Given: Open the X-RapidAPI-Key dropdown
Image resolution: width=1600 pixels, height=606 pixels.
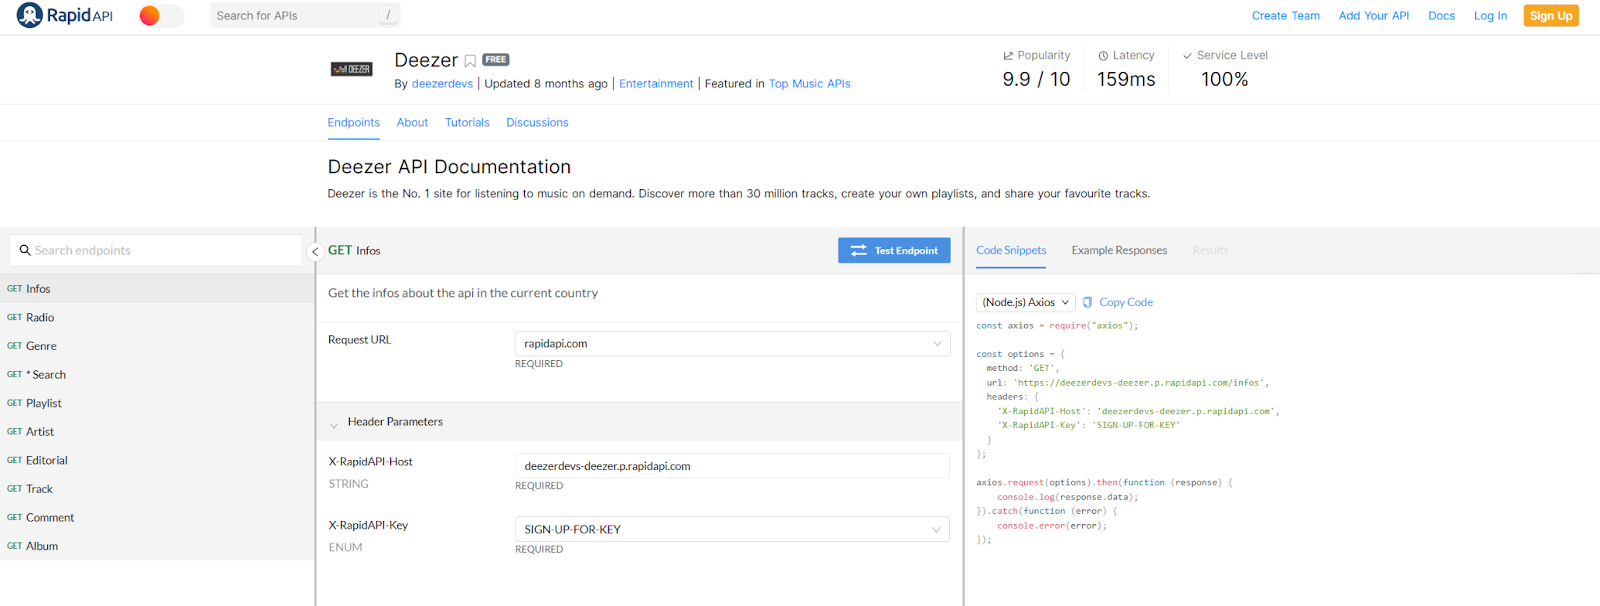Looking at the screenshot, I should pyautogui.click(x=732, y=529).
